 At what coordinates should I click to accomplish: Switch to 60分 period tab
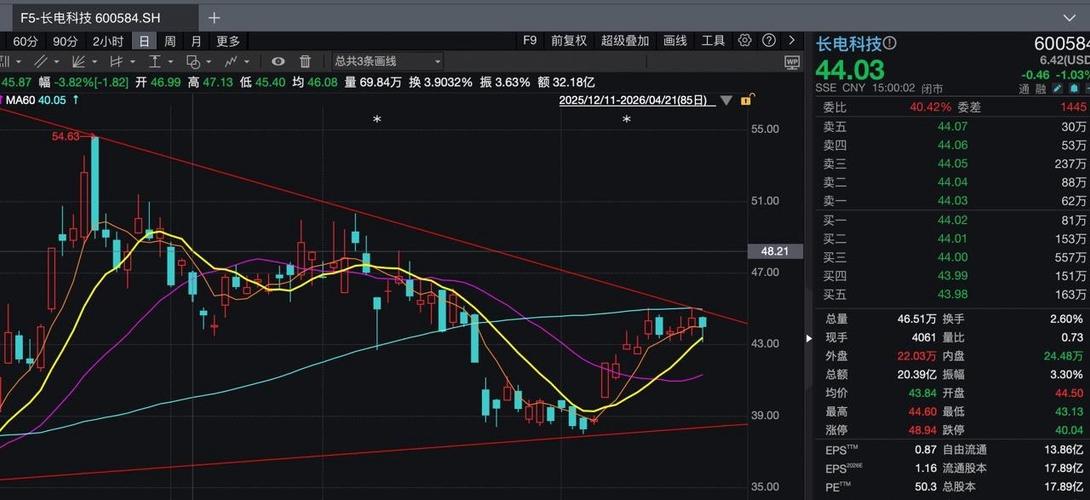point(26,41)
